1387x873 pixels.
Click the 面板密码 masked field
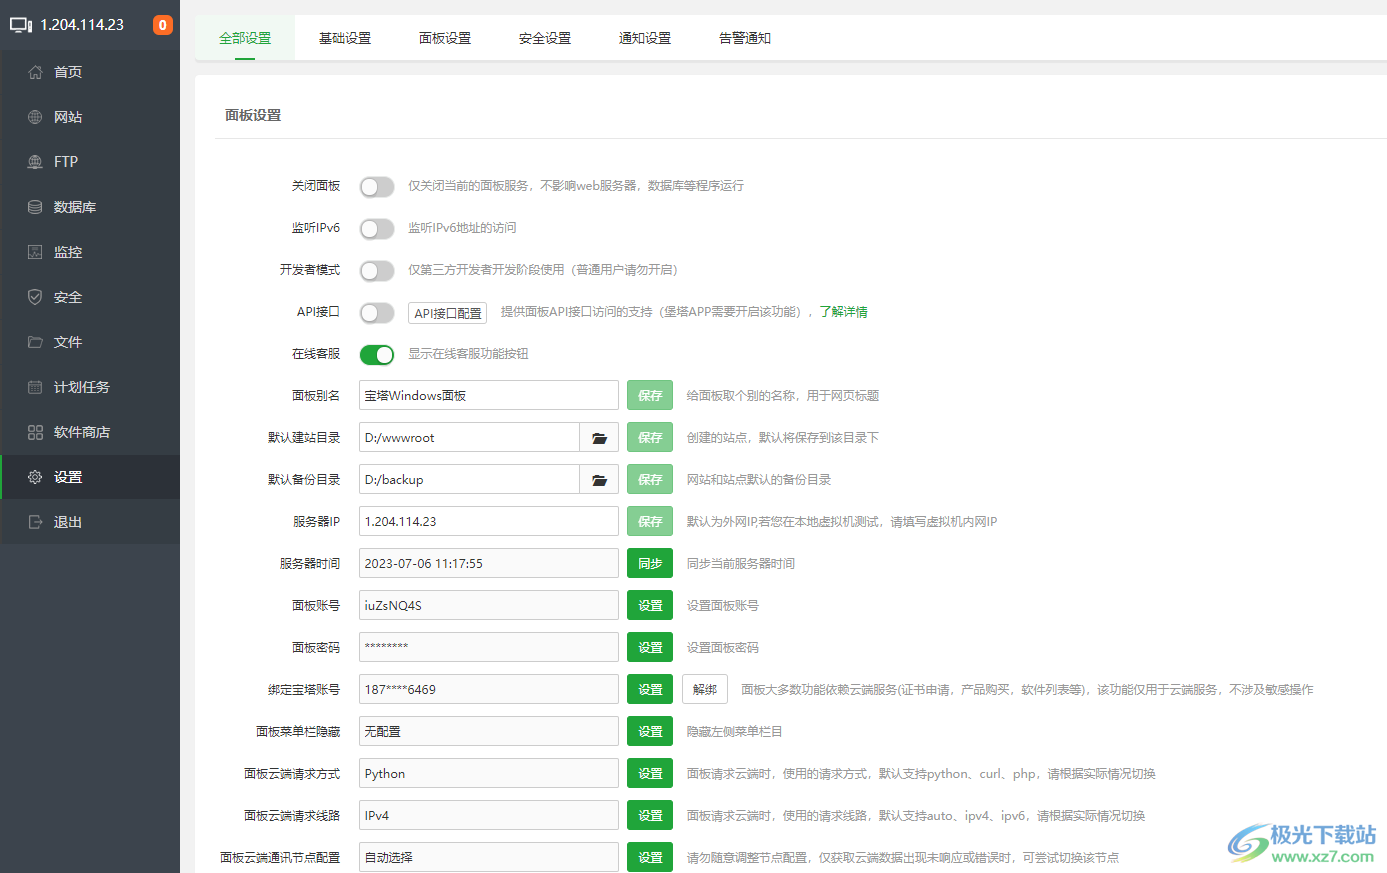point(489,648)
